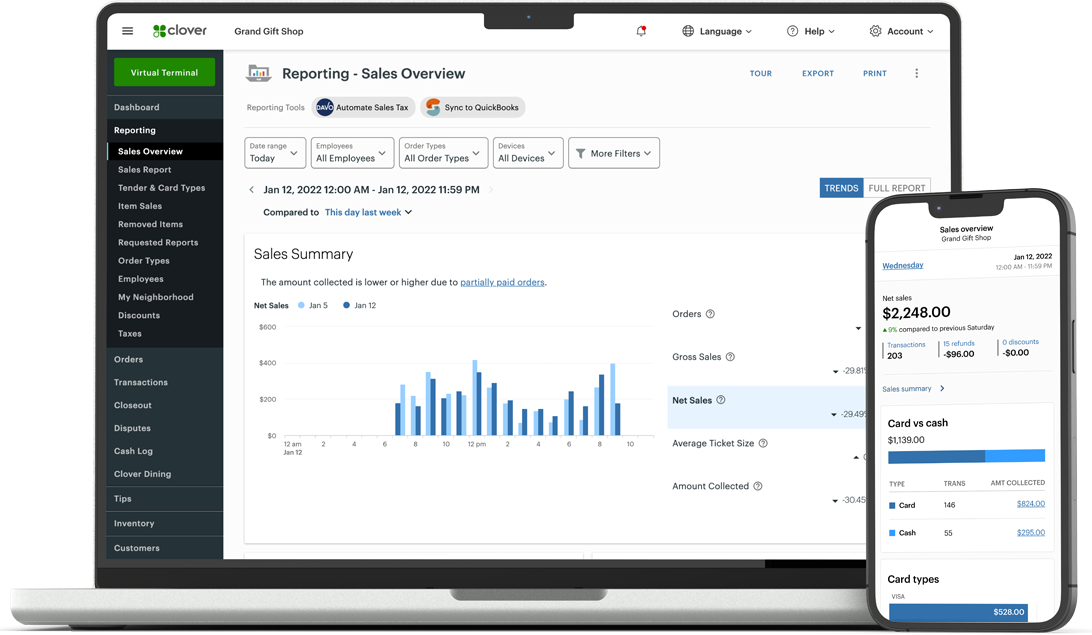Screen dimensions: 1092x635
Task: Open the More Filters dropdown
Action: pyautogui.click(x=614, y=153)
